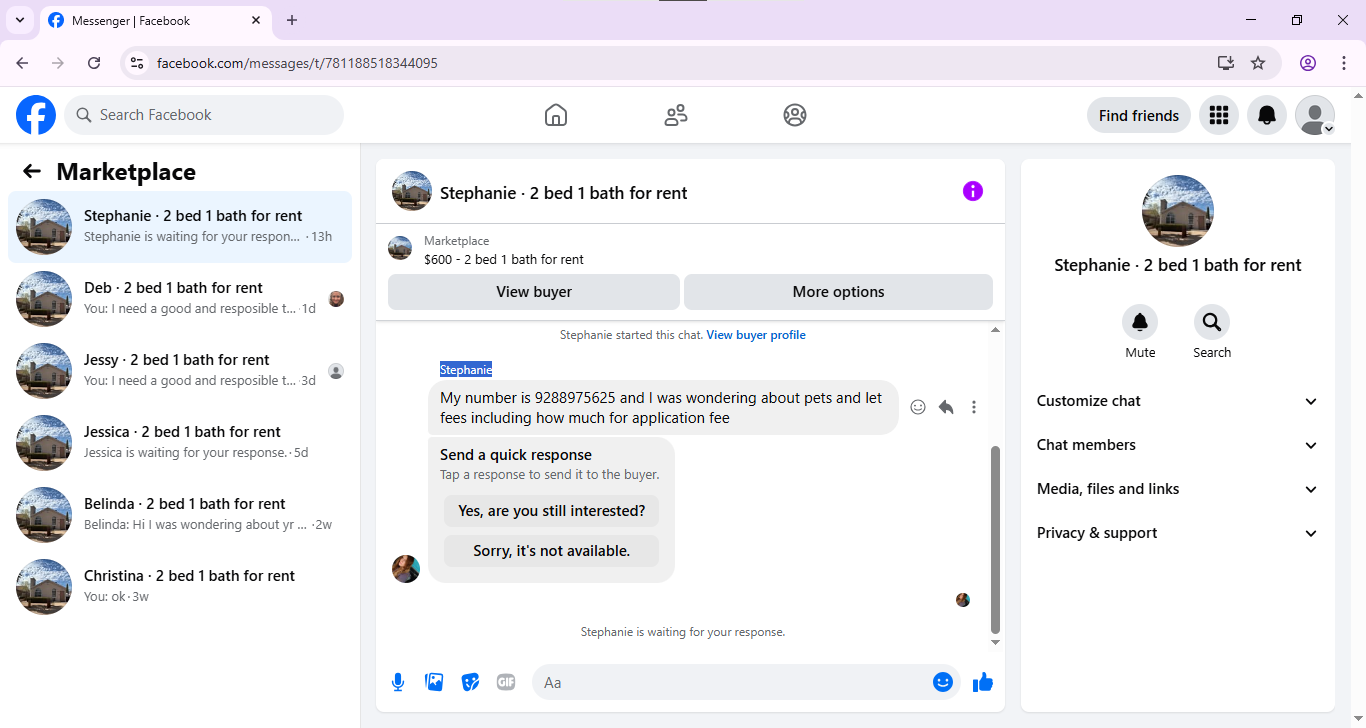The width and height of the screenshot is (1366, 728).
Task: Open the Jessica conversation in list
Action: pyautogui.click(x=180, y=443)
